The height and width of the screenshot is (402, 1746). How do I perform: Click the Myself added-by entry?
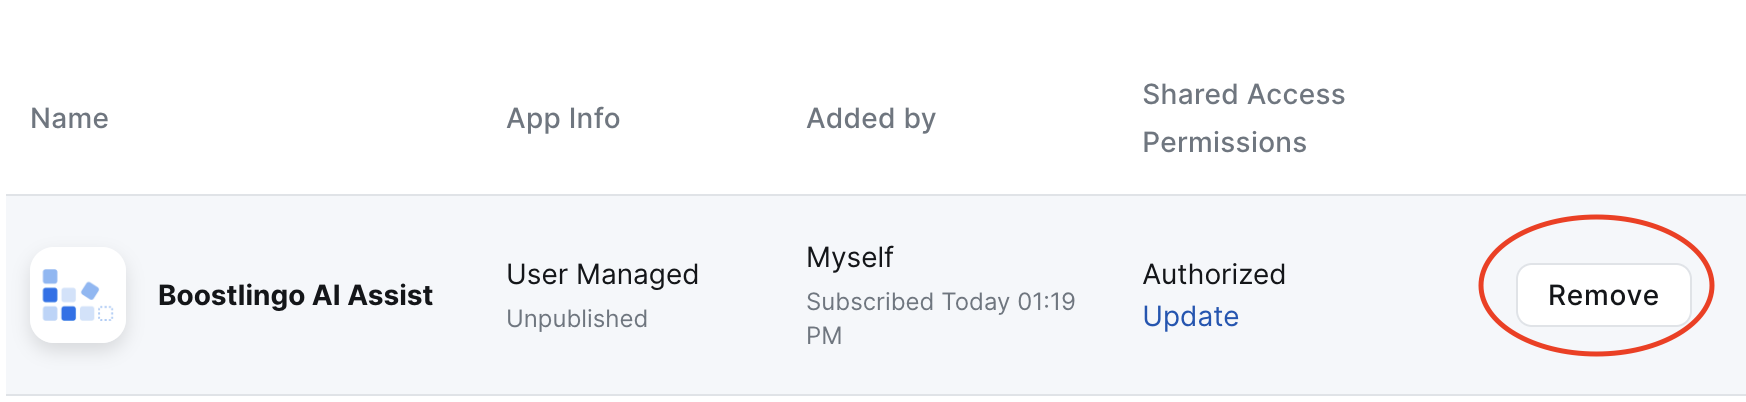coord(849,257)
